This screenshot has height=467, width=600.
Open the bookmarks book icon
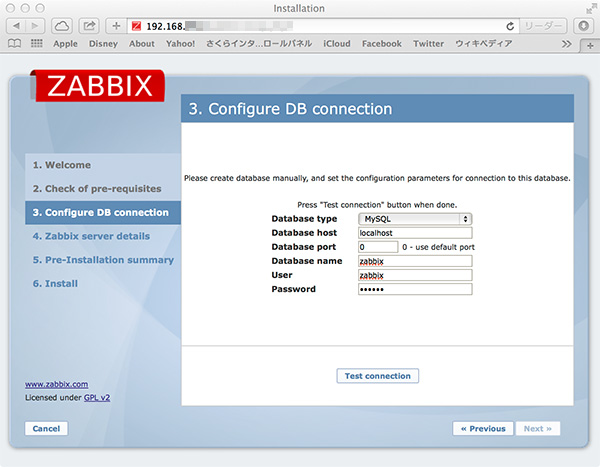(14, 44)
